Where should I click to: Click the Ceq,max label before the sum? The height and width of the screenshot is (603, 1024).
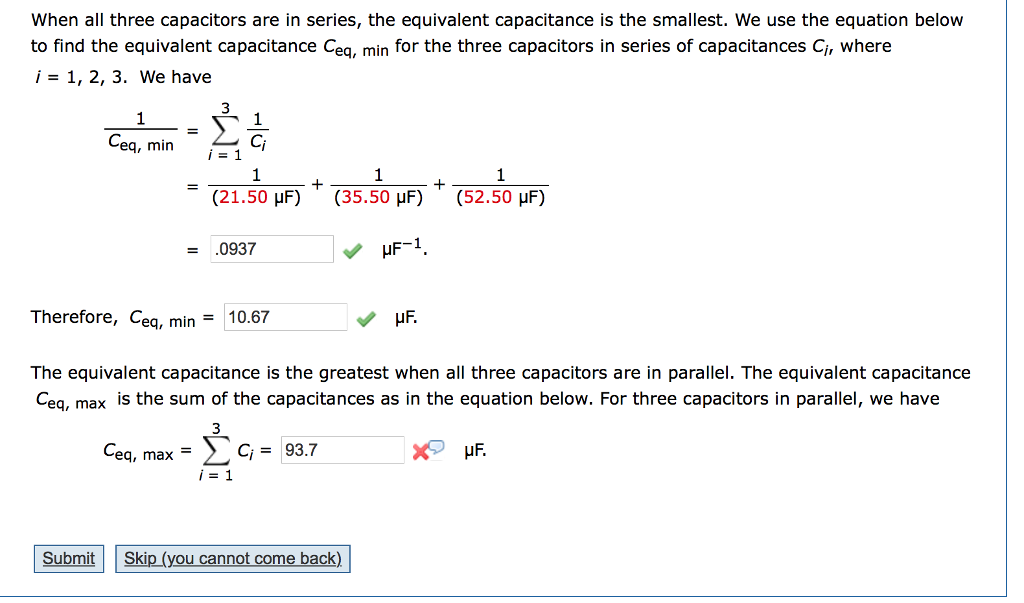pyautogui.click(x=138, y=450)
